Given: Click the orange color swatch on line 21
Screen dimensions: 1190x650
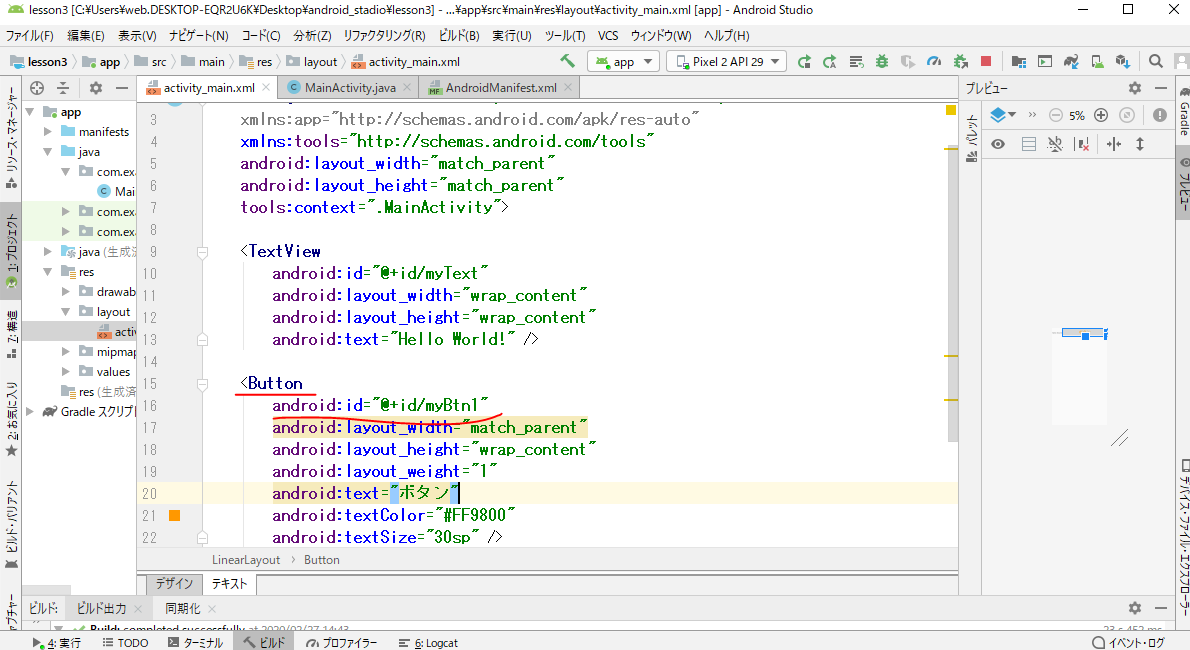Looking at the screenshot, I should coord(174,515).
